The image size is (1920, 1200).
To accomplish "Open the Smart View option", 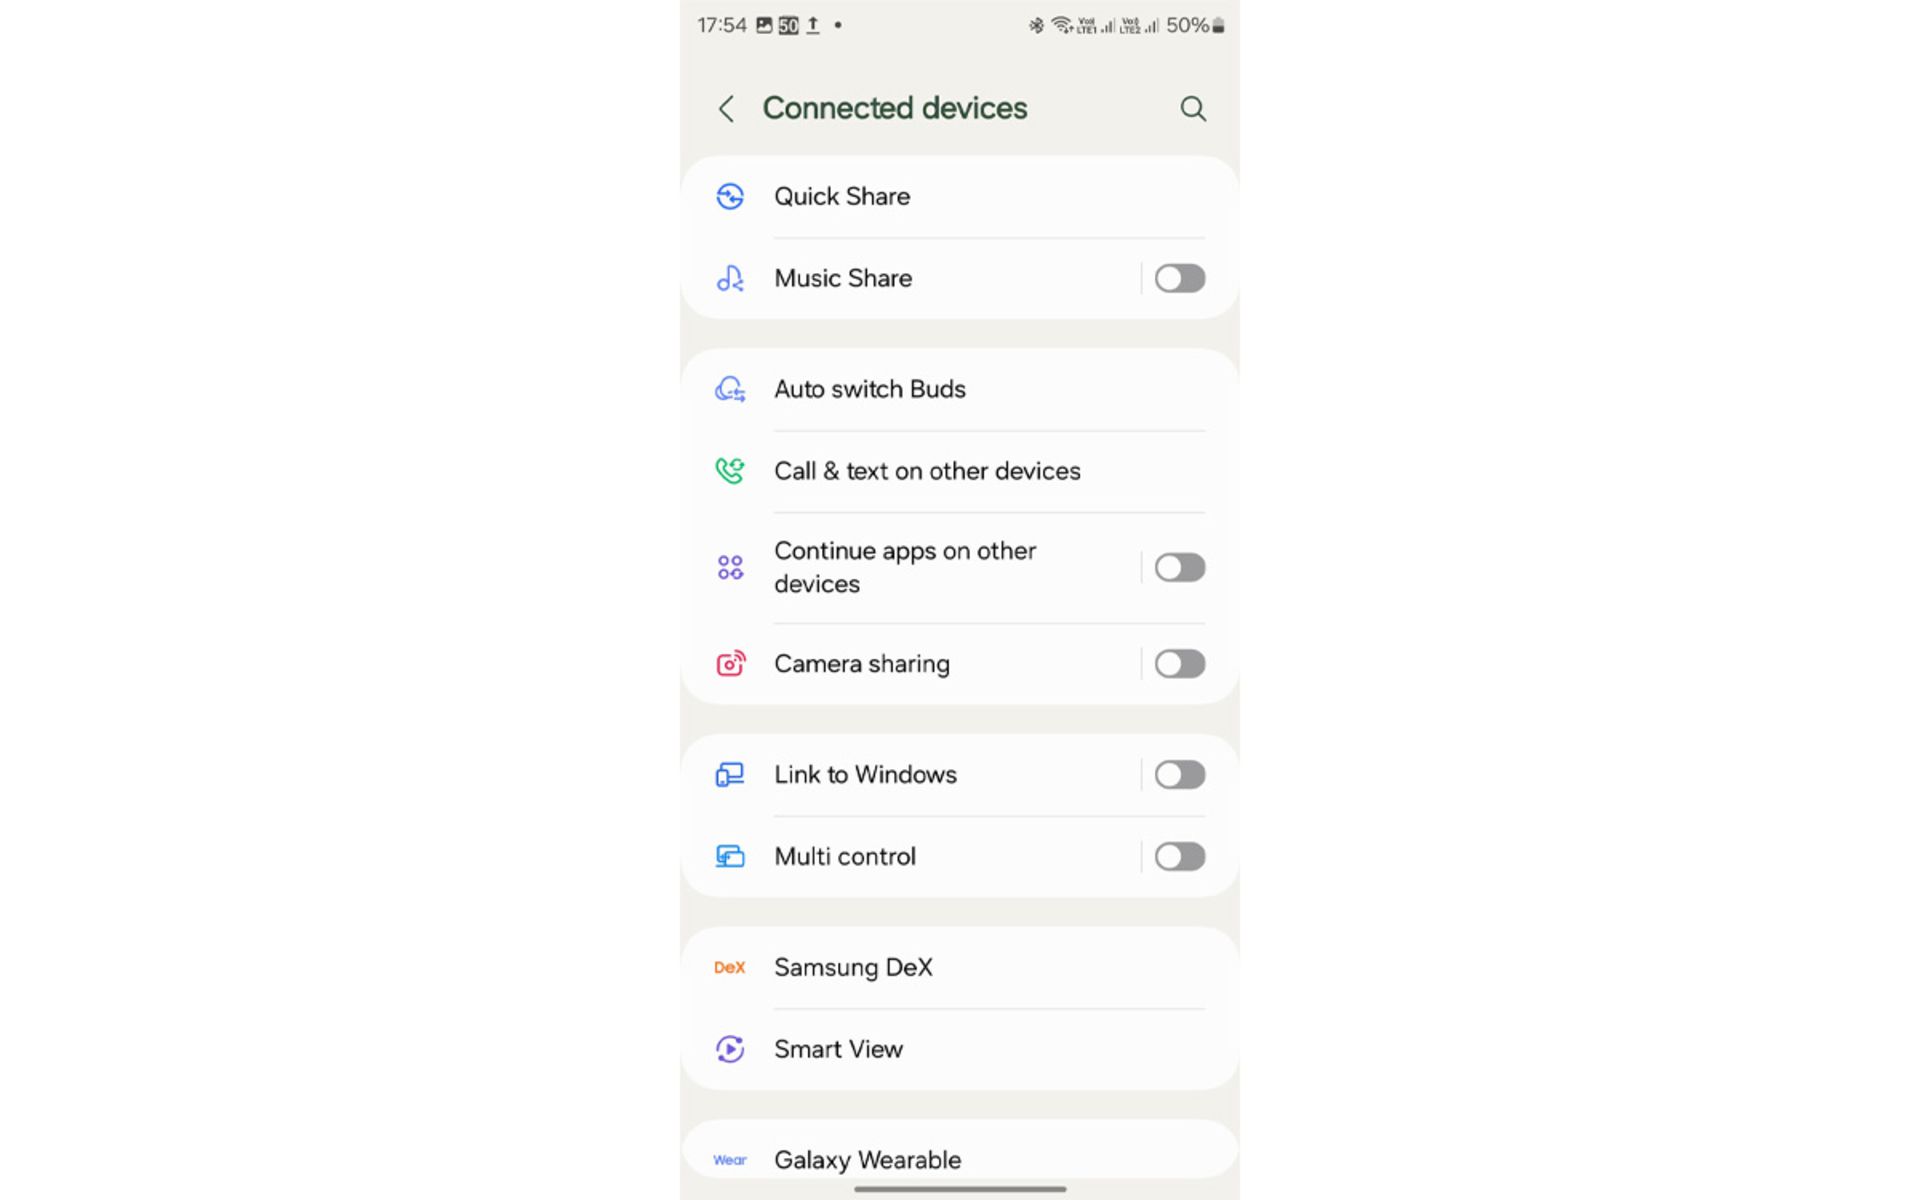I will click(838, 1049).
